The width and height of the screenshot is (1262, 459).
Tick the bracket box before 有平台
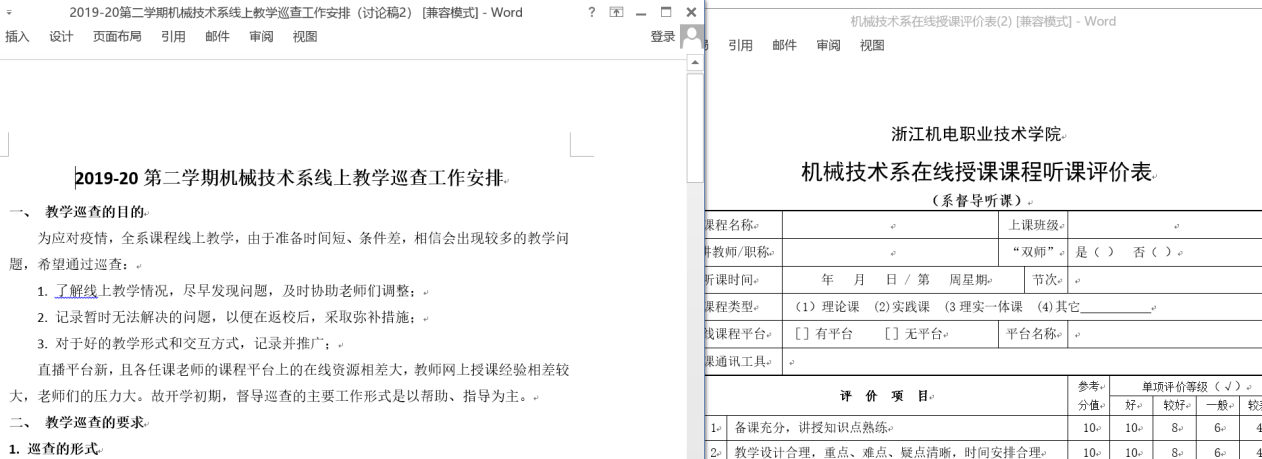[x=801, y=334]
